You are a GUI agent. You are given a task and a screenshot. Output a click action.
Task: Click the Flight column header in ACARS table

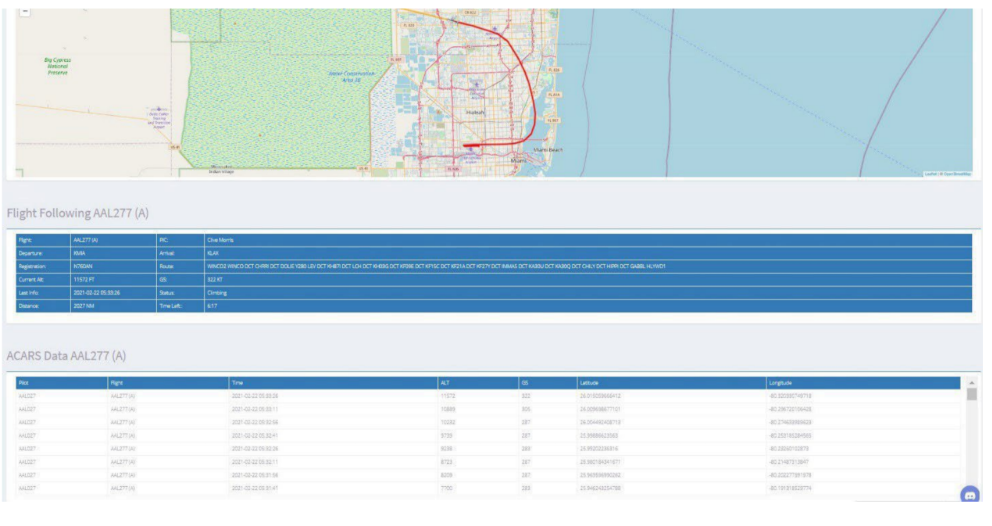[x=117, y=382]
